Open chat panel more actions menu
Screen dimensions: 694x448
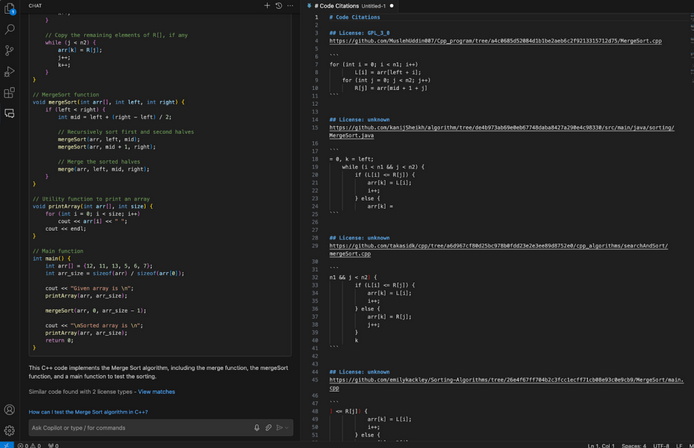pos(289,6)
